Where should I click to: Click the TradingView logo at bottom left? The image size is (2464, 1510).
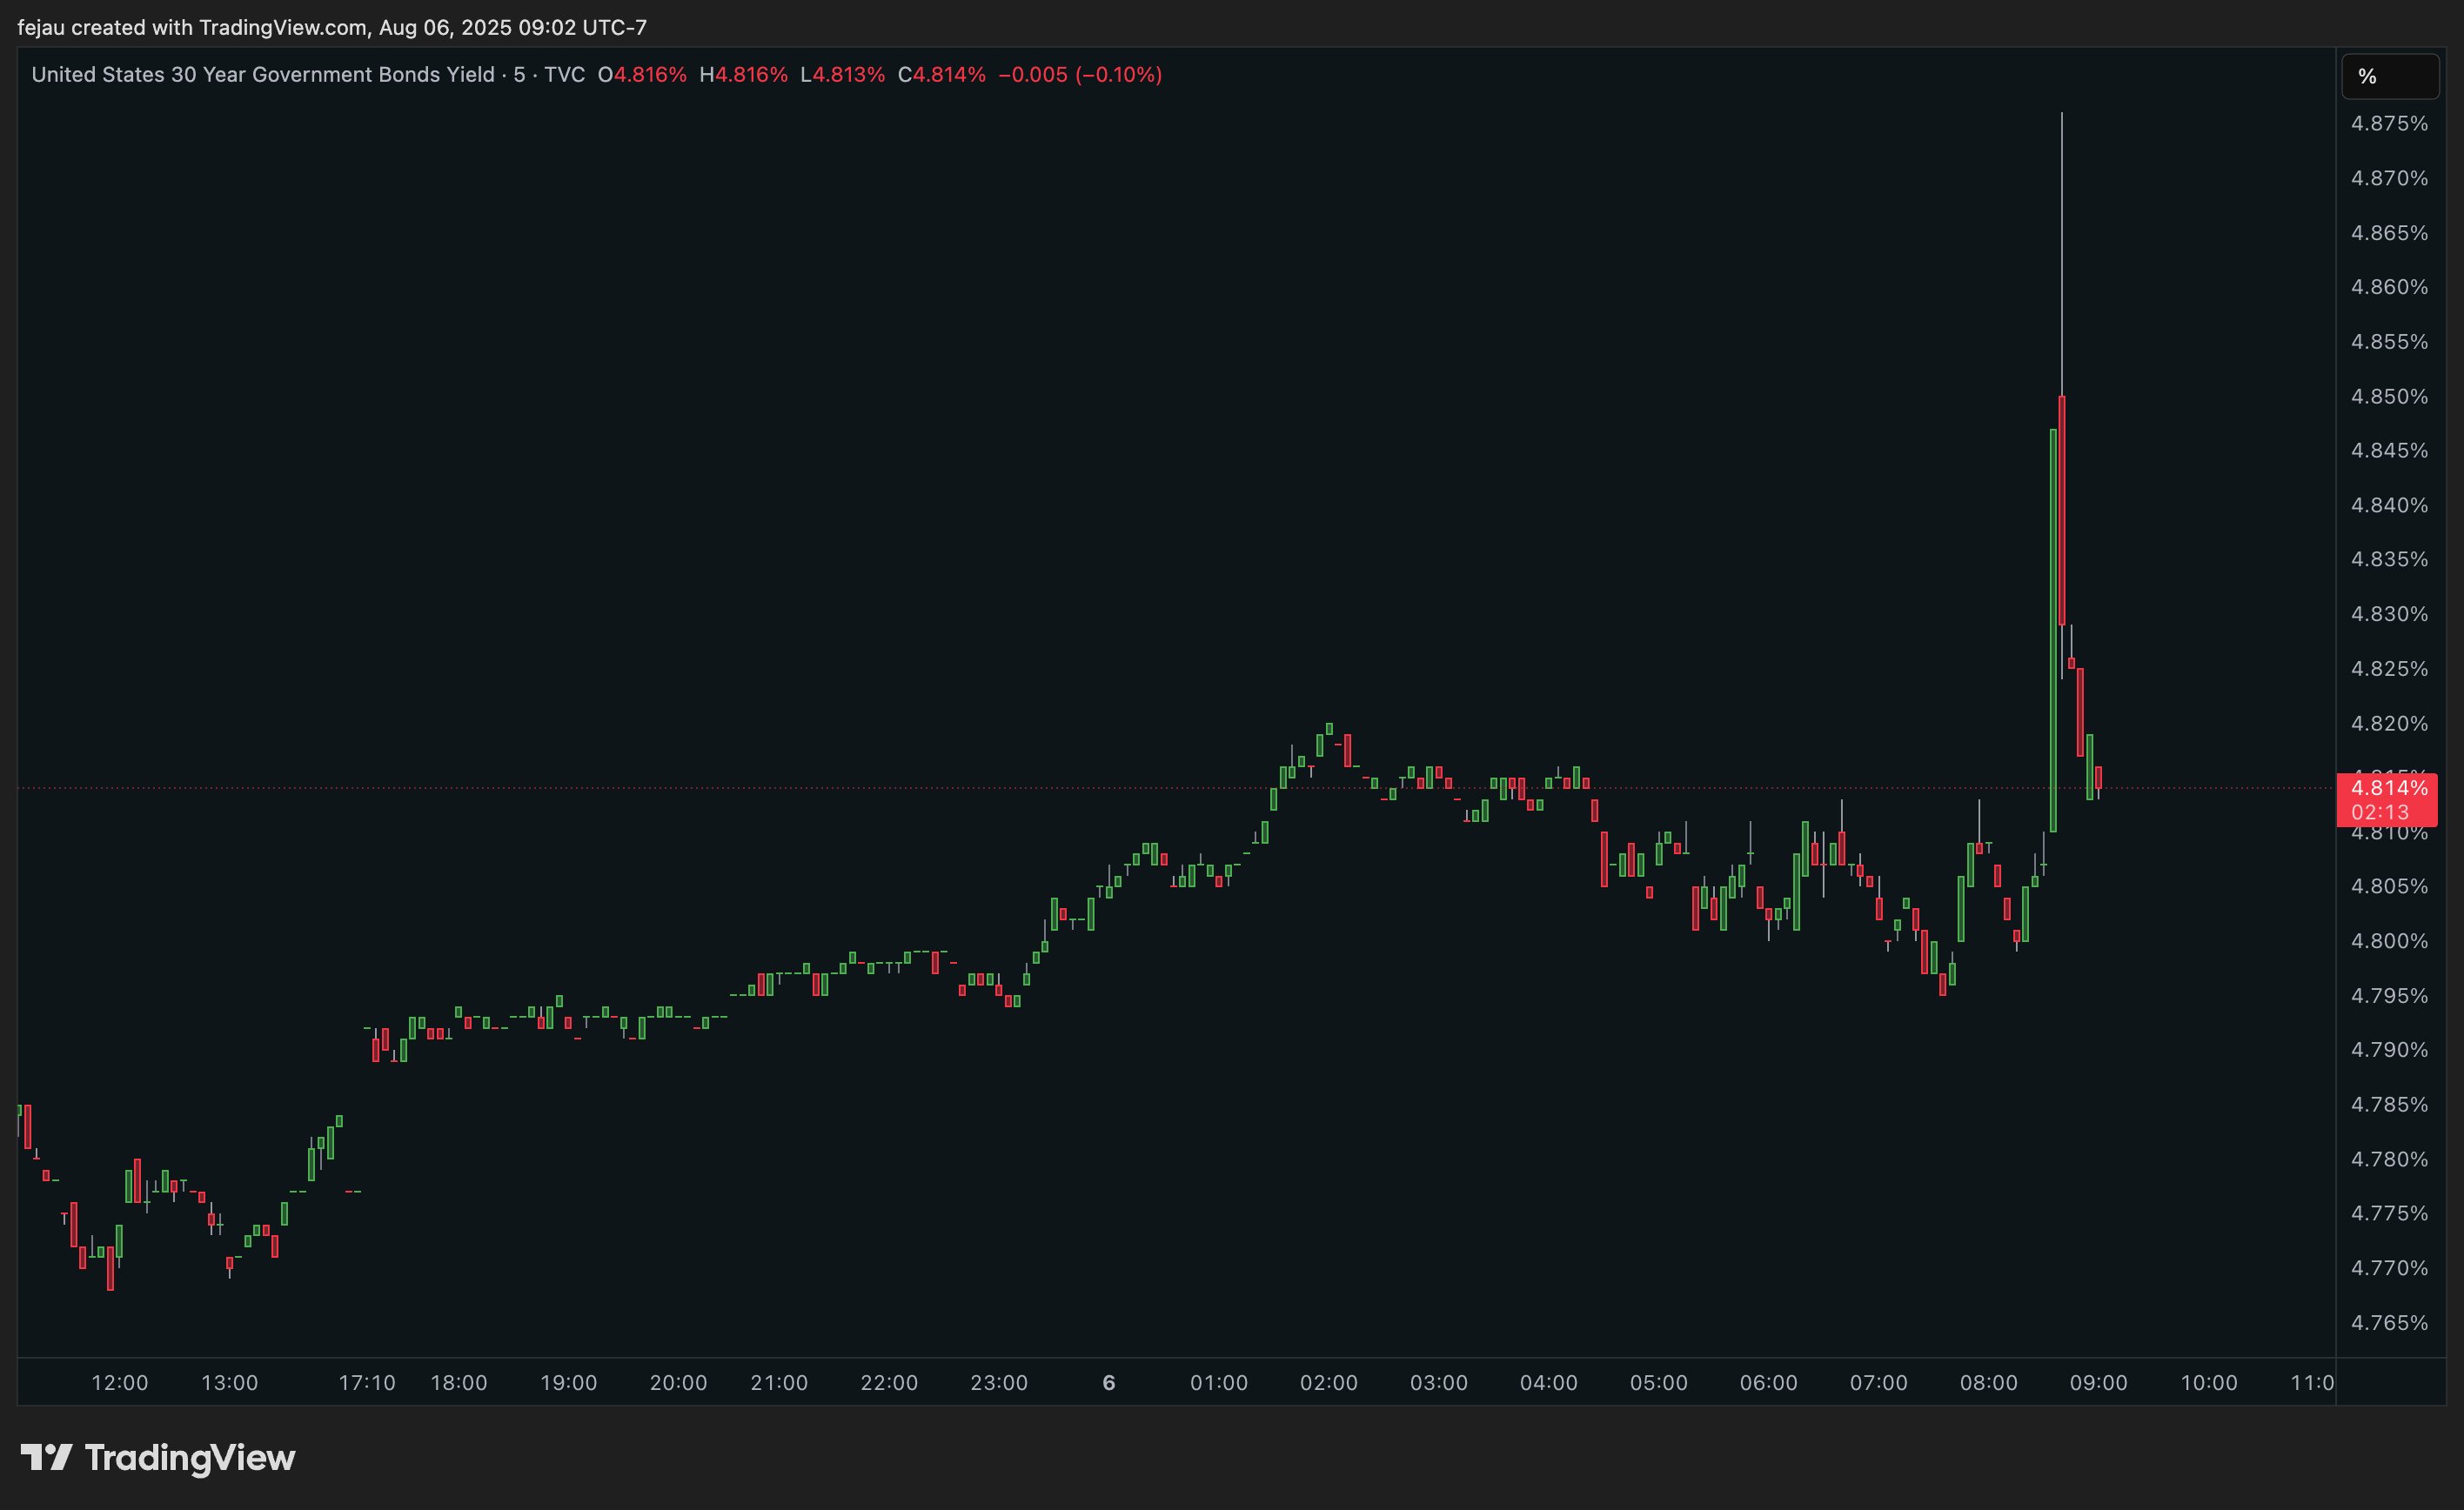(x=158, y=1458)
